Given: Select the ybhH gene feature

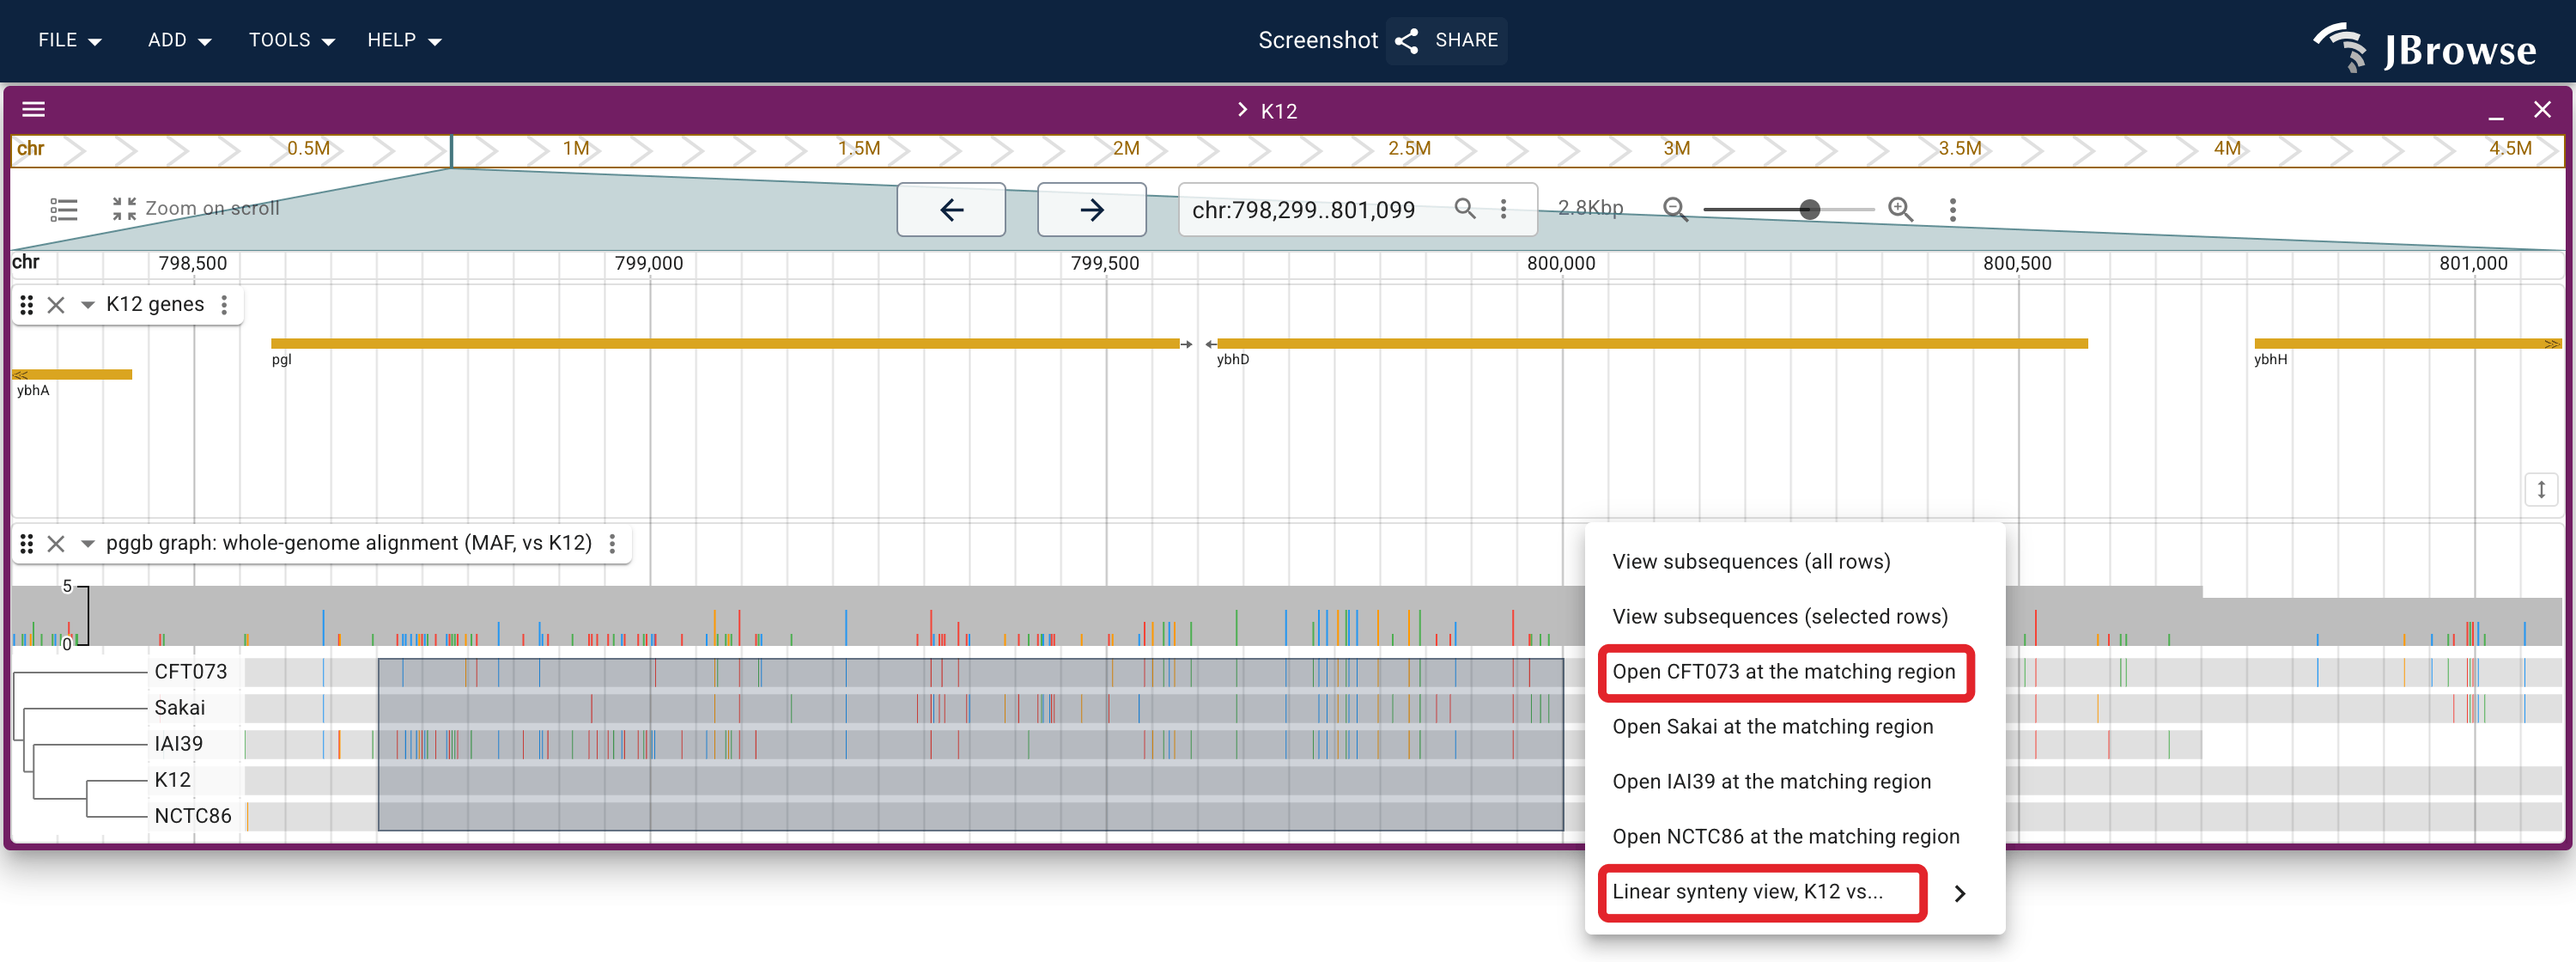Looking at the screenshot, I should pos(2407,343).
